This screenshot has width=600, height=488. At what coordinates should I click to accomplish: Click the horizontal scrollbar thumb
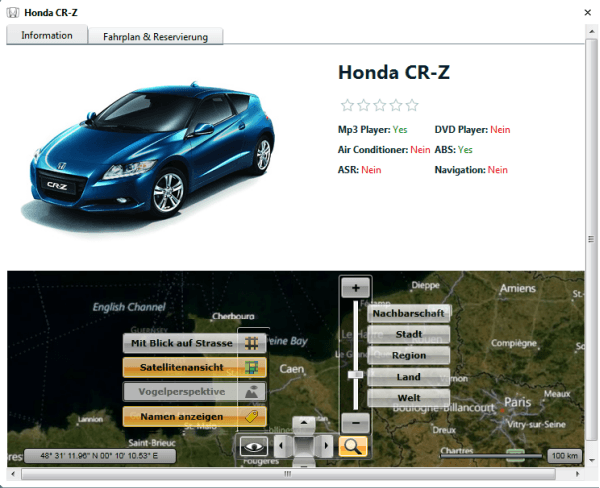click(x=288, y=474)
